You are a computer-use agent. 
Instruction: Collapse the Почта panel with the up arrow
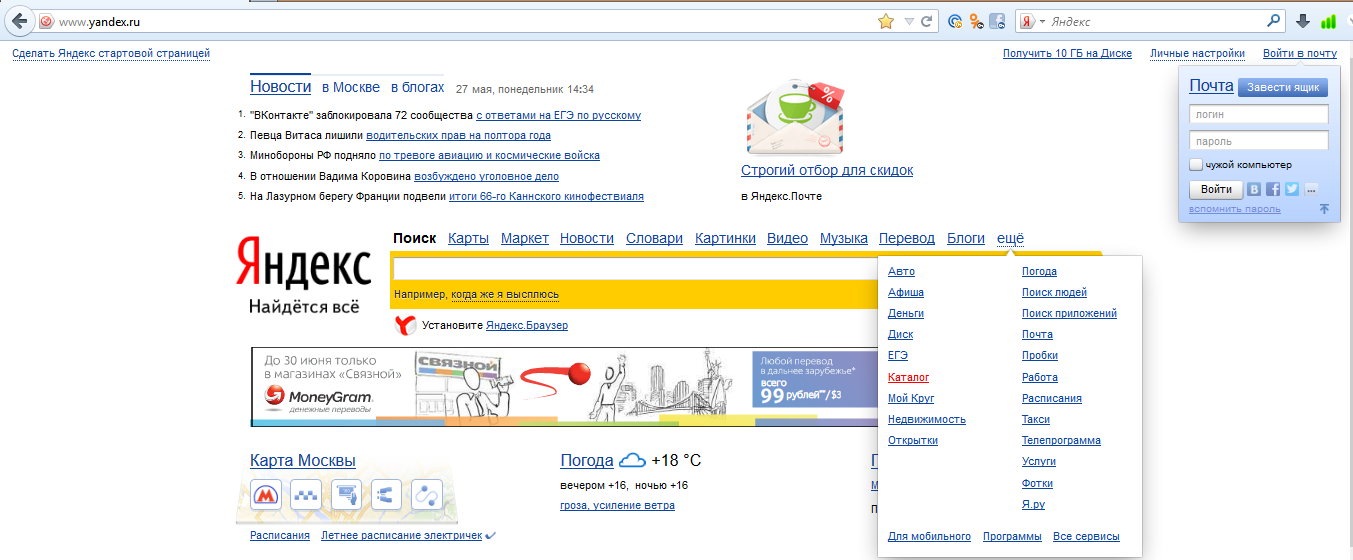1324,209
